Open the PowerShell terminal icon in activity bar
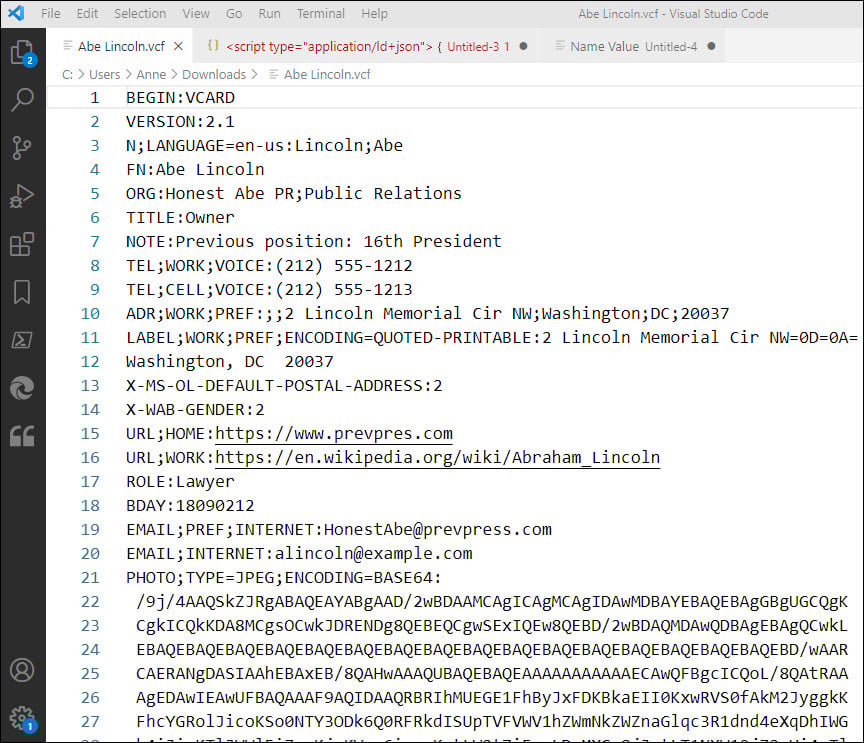This screenshot has width=864, height=743. [22, 340]
